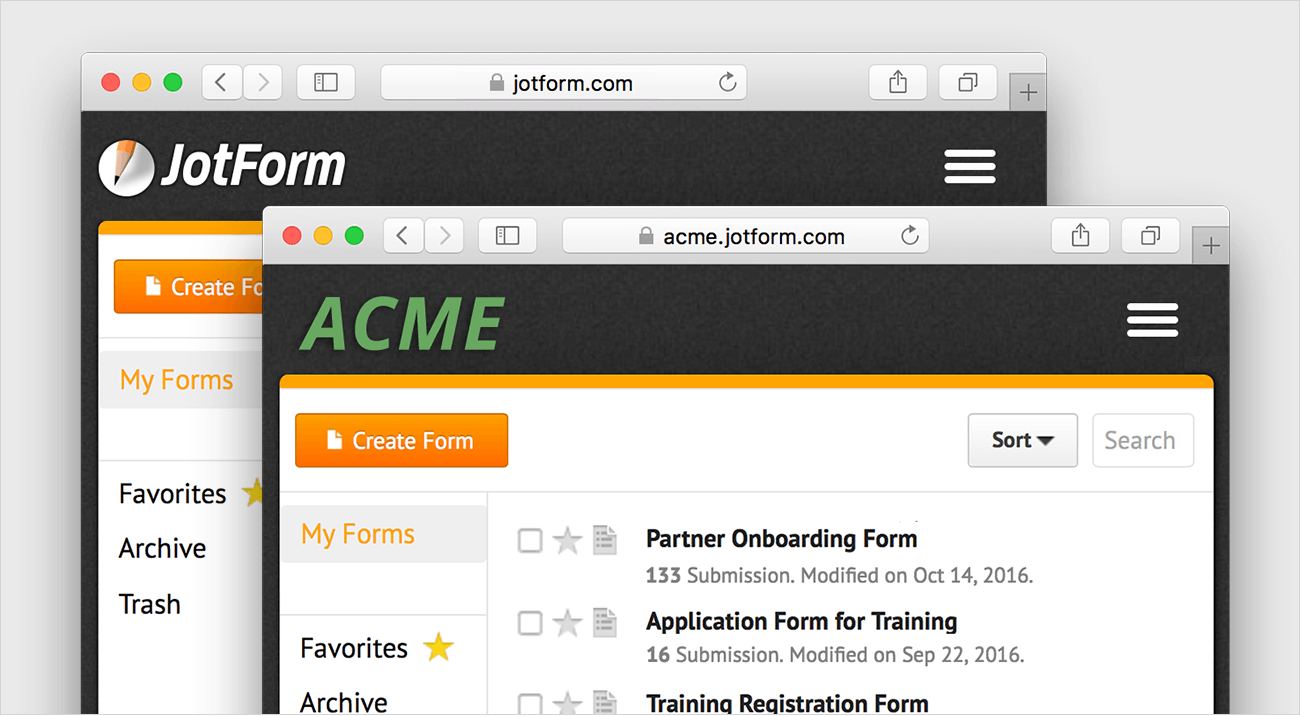The image size is (1300, 716).
Task: Go back in the jotform.com window
Action: pos(221,82)
